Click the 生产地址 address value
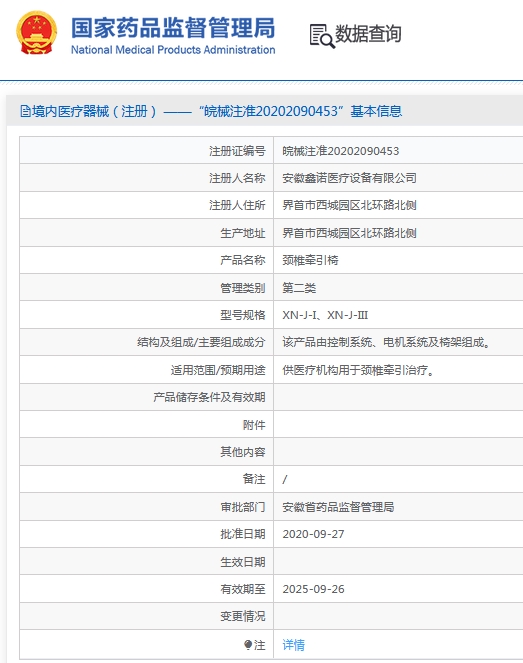The width and height of the screenshot is (523, 663). click(349, 233)
